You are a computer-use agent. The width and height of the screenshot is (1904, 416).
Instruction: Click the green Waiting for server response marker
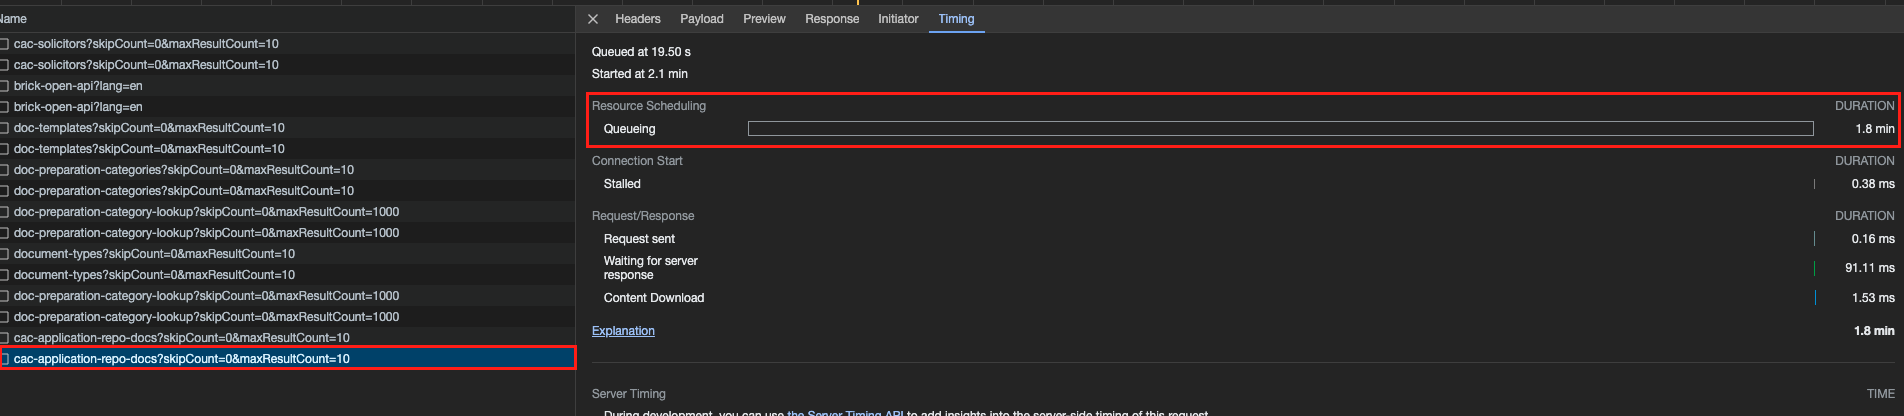pos(1814,268)
